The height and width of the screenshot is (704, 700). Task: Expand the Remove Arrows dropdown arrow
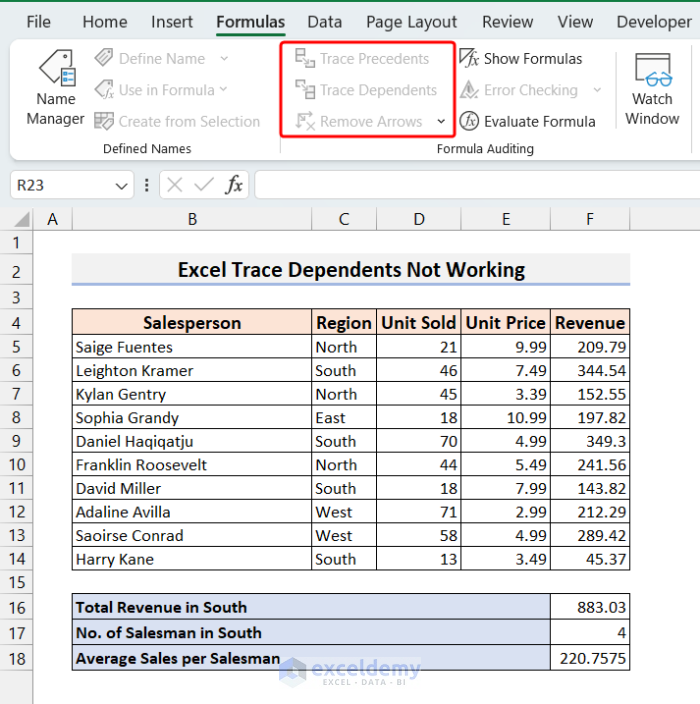441,121
